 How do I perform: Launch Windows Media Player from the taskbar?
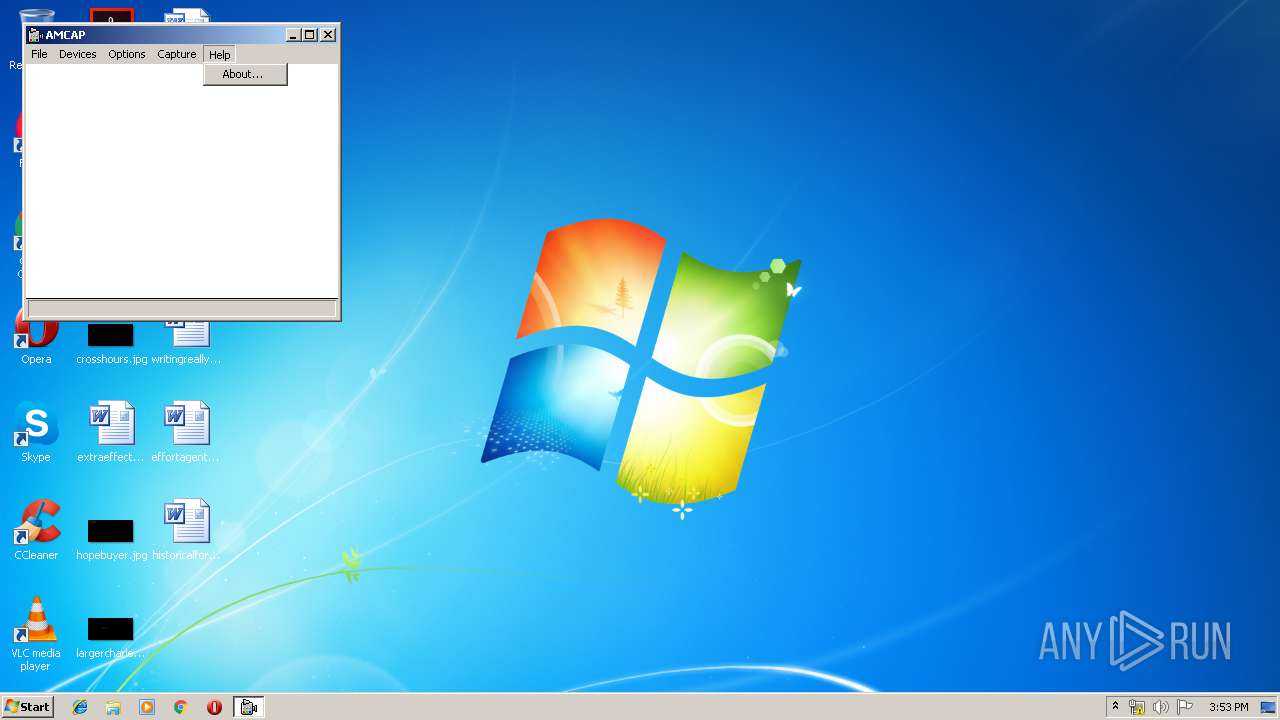pos(147,707)
